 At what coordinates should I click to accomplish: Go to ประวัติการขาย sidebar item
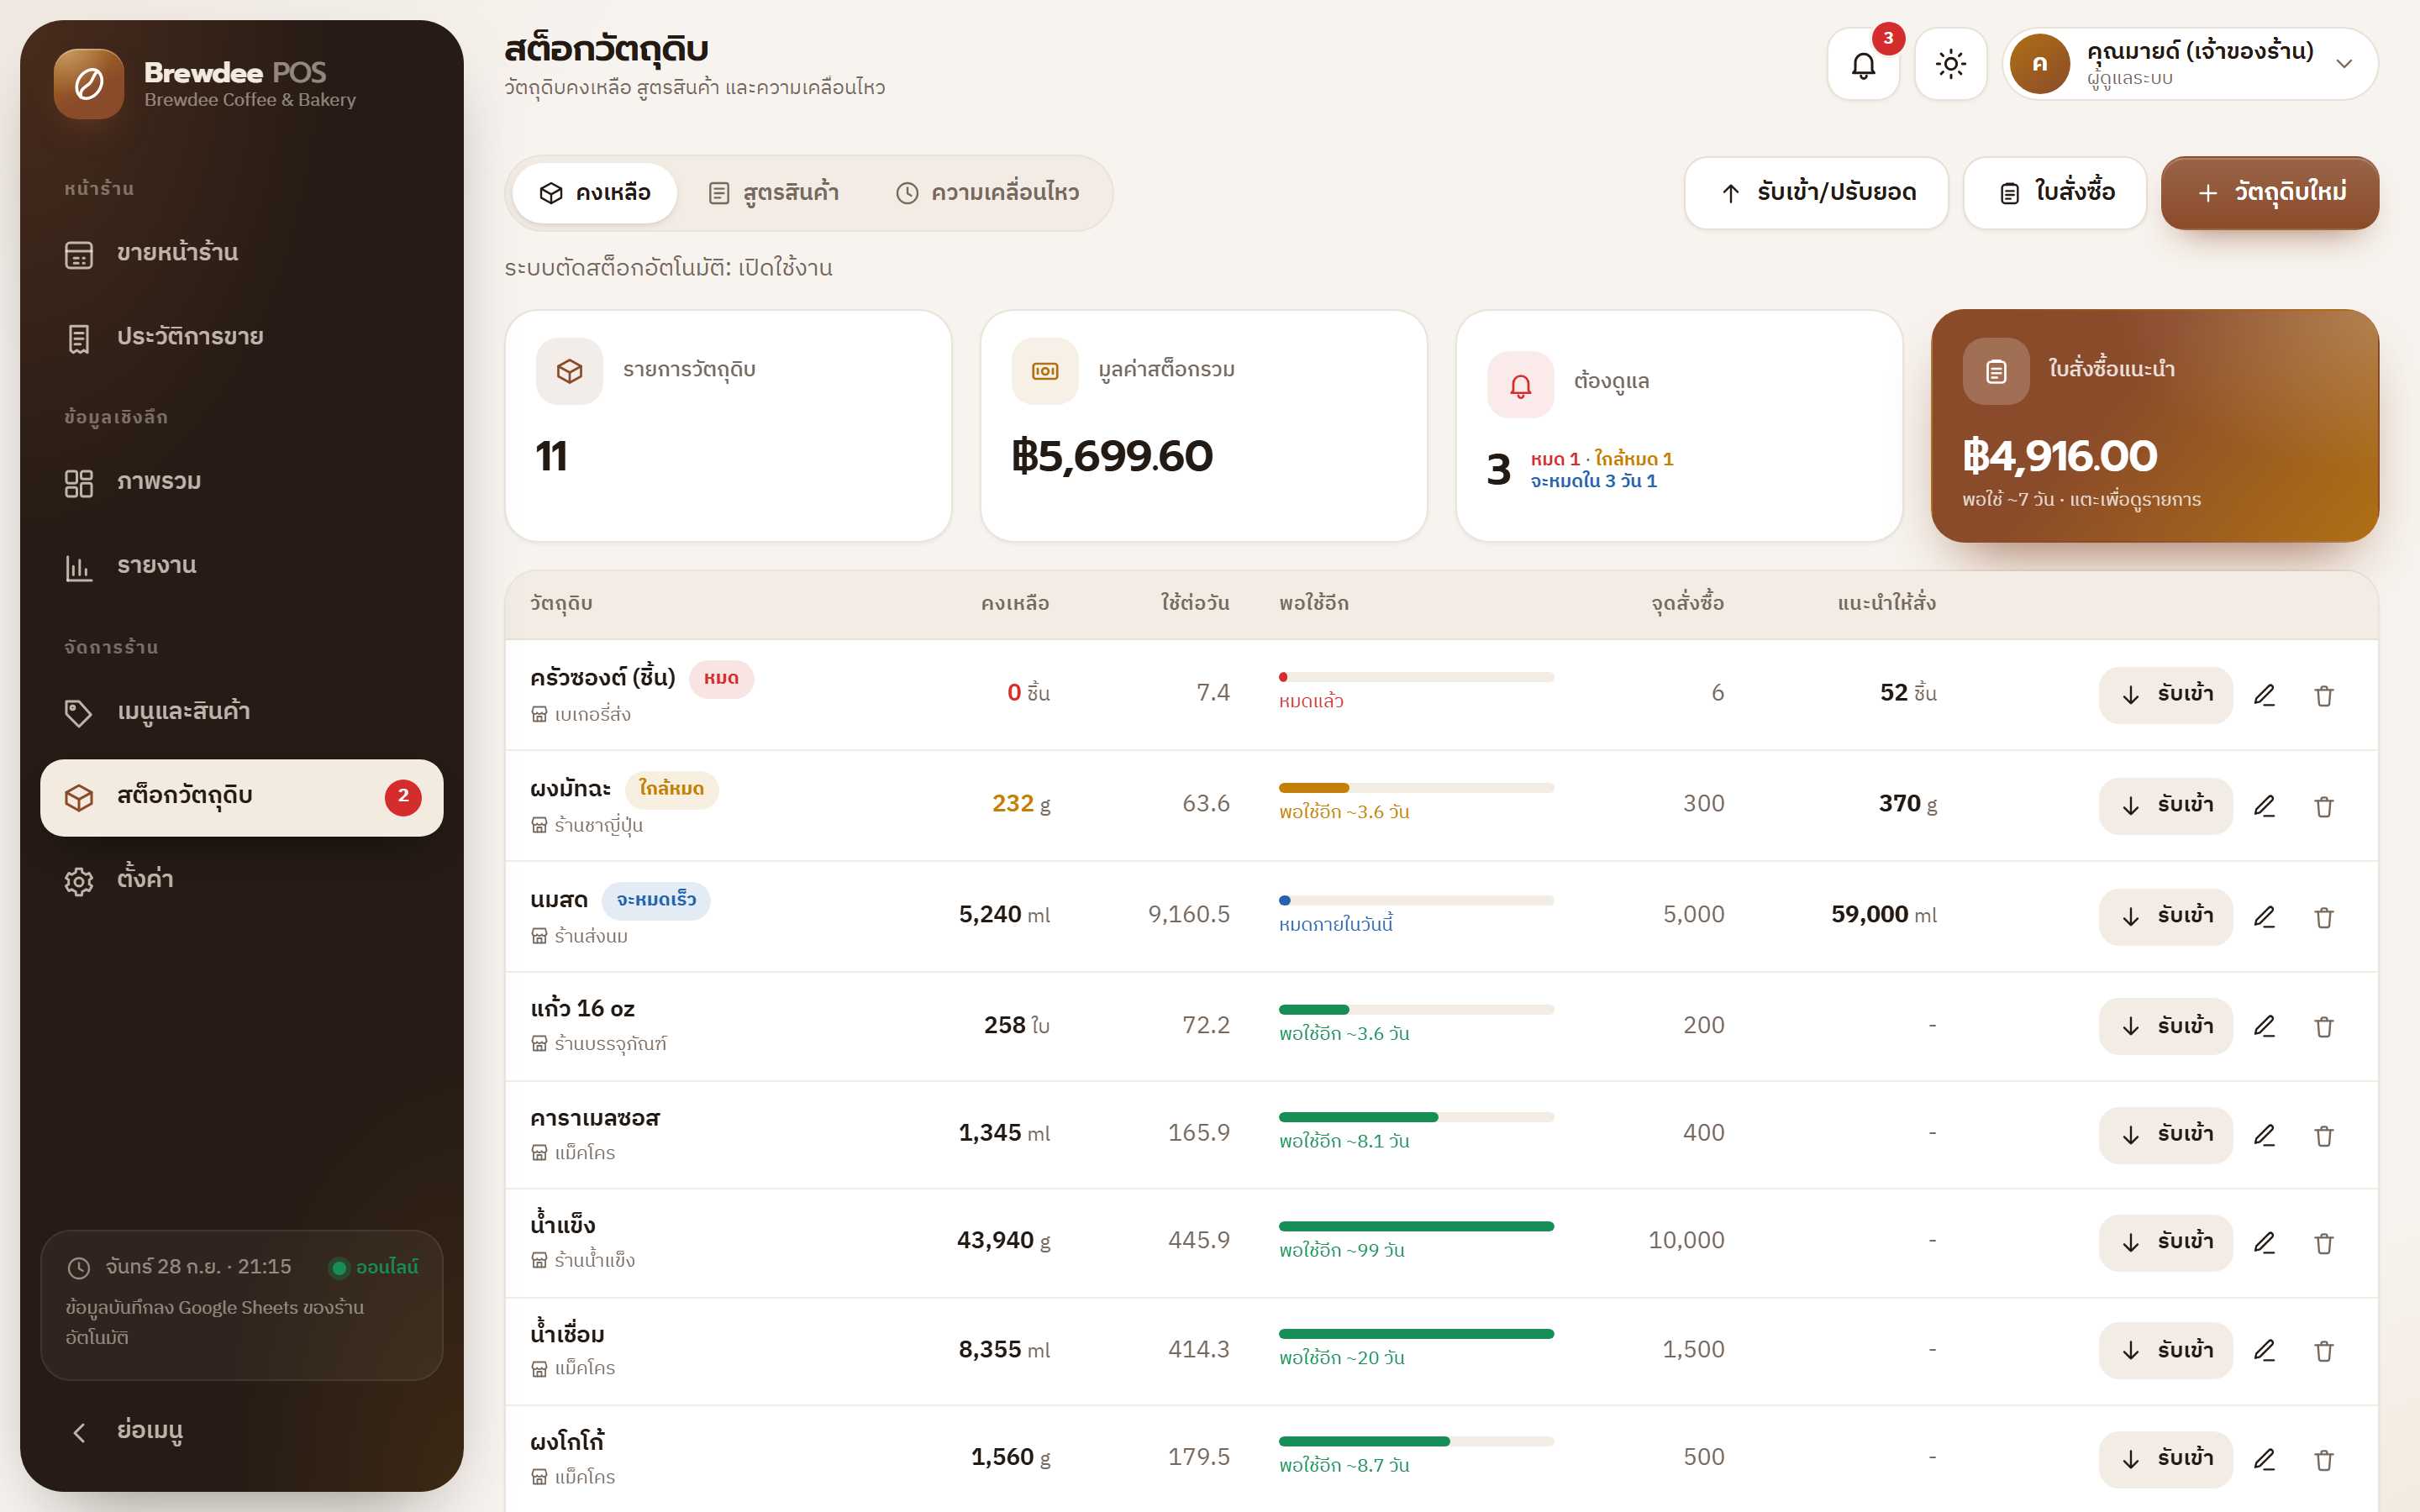pos(241,337)
